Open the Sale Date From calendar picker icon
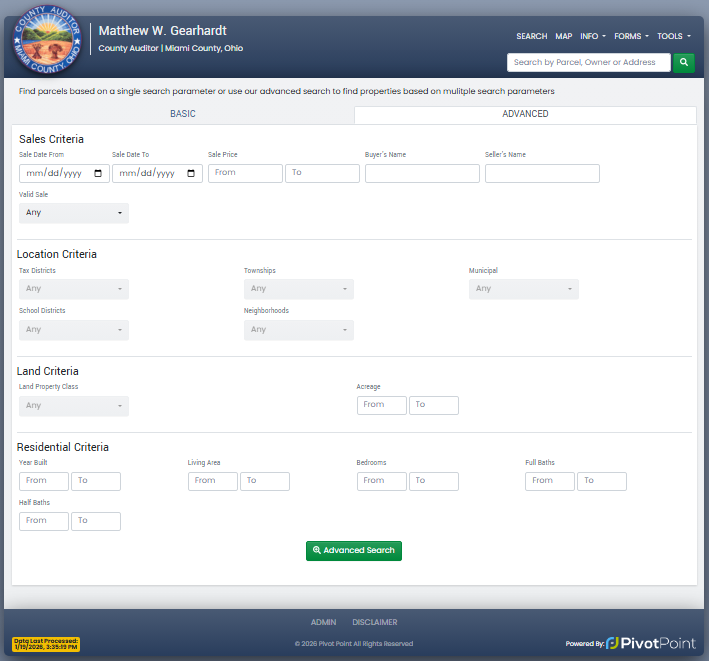This screenshot has width=709, height=661. [98, 173]
